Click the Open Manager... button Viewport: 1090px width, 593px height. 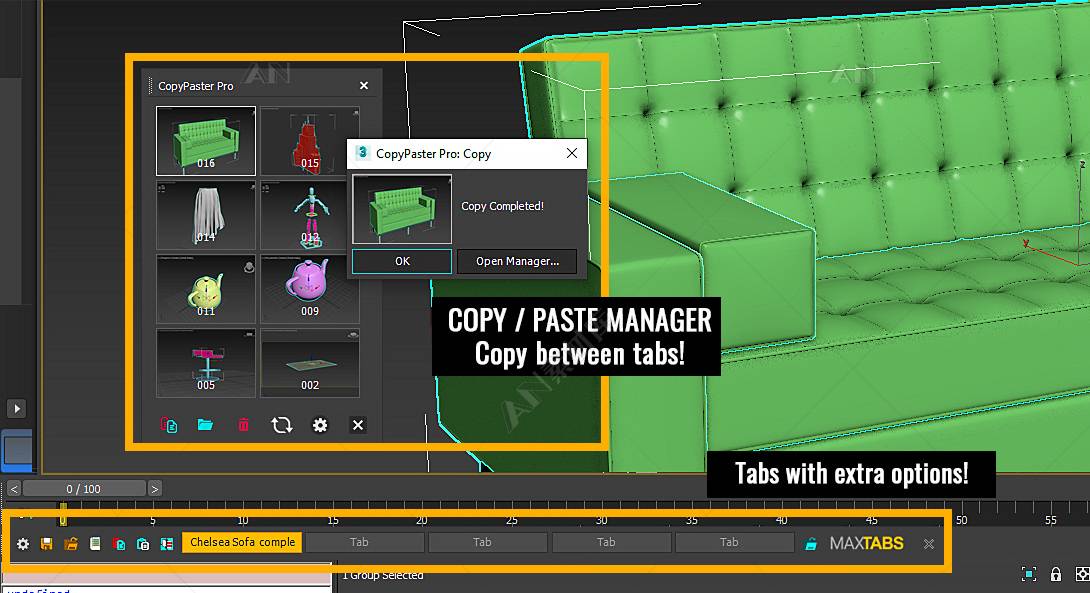(x=517, y=261)
